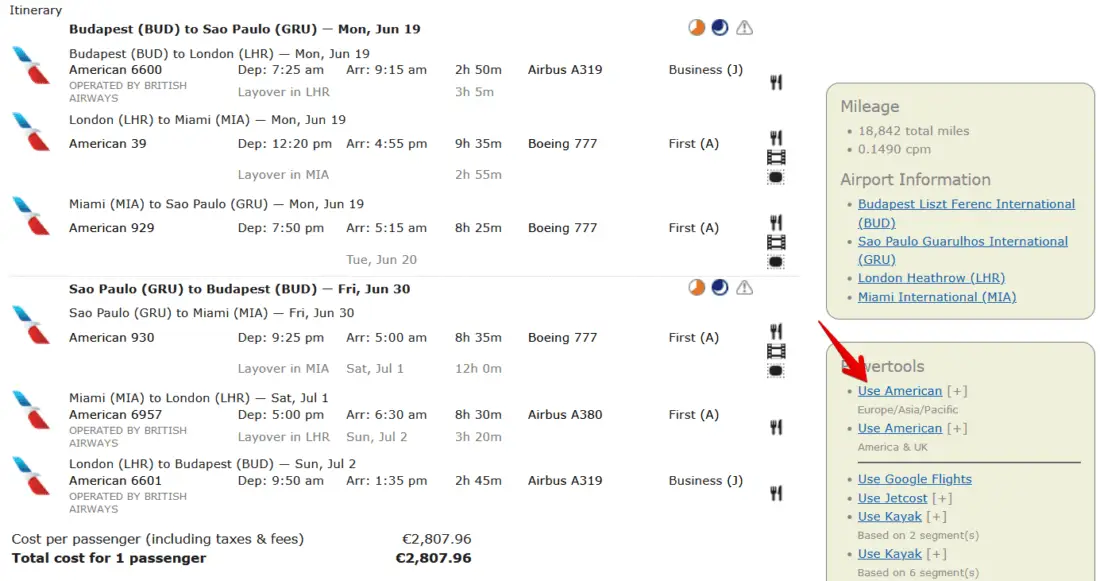Click the orange on-time icon for the outbound trip
Screen dimensions: 1100x581
click(x=697, y=28)
